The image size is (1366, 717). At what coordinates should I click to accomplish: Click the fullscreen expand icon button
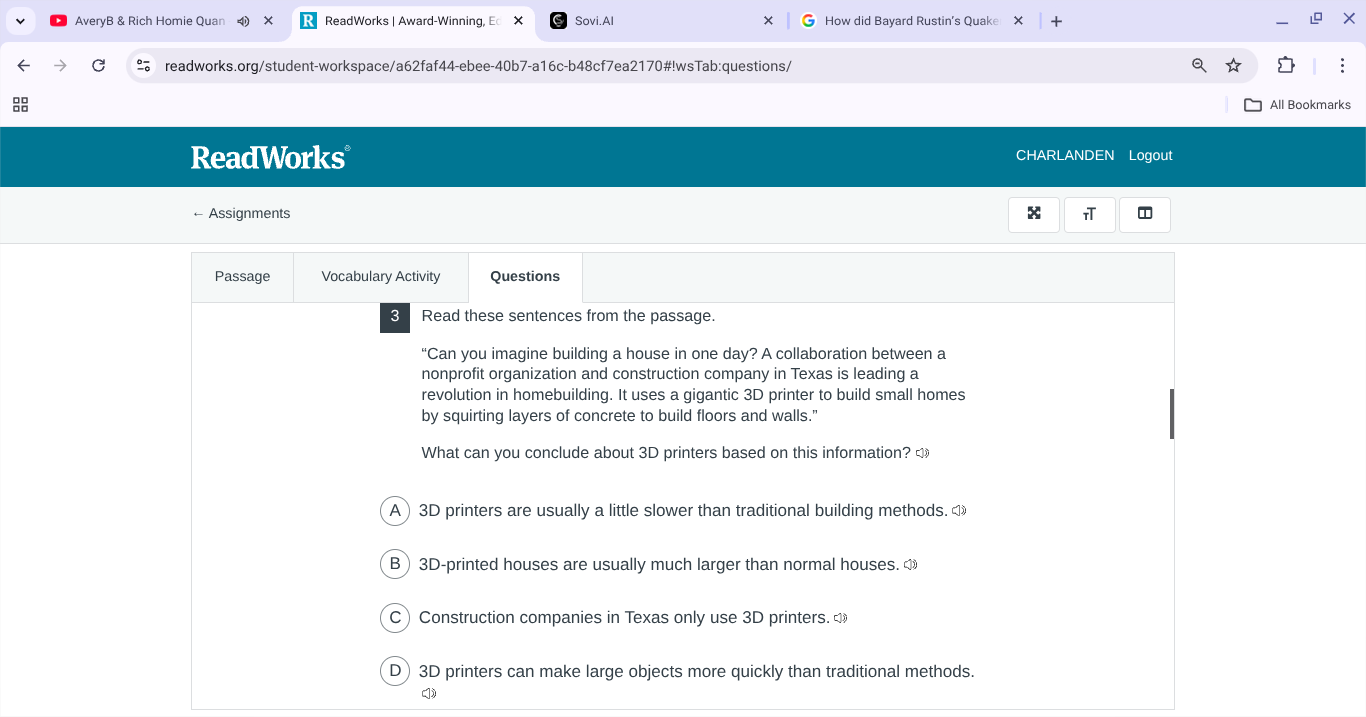[x=1034, y=214]
